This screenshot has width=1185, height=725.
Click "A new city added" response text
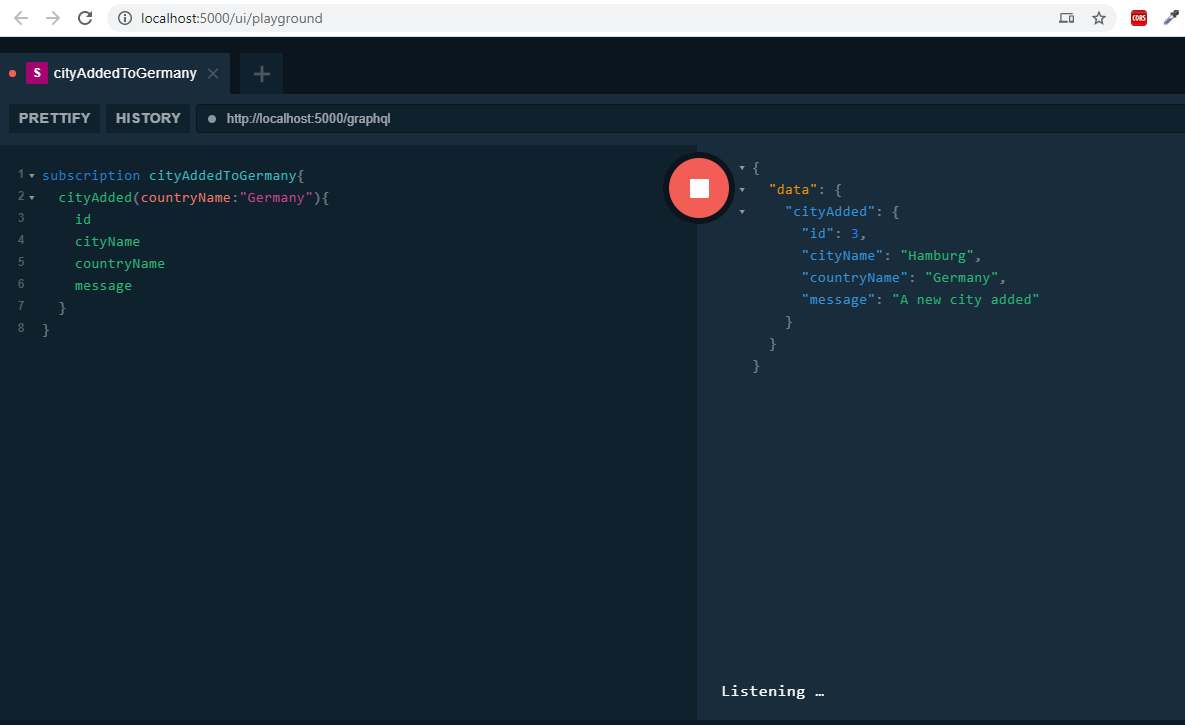(965, 299)
